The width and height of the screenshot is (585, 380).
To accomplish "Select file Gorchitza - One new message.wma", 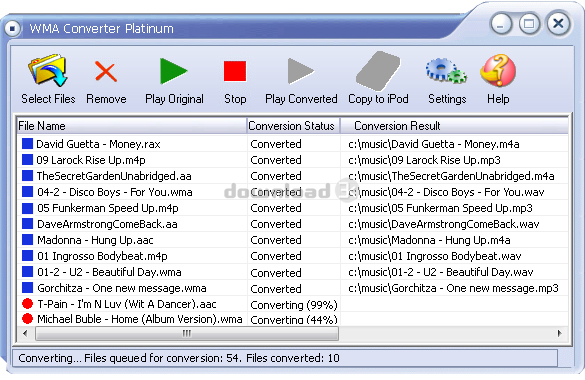I will [122, 288].
